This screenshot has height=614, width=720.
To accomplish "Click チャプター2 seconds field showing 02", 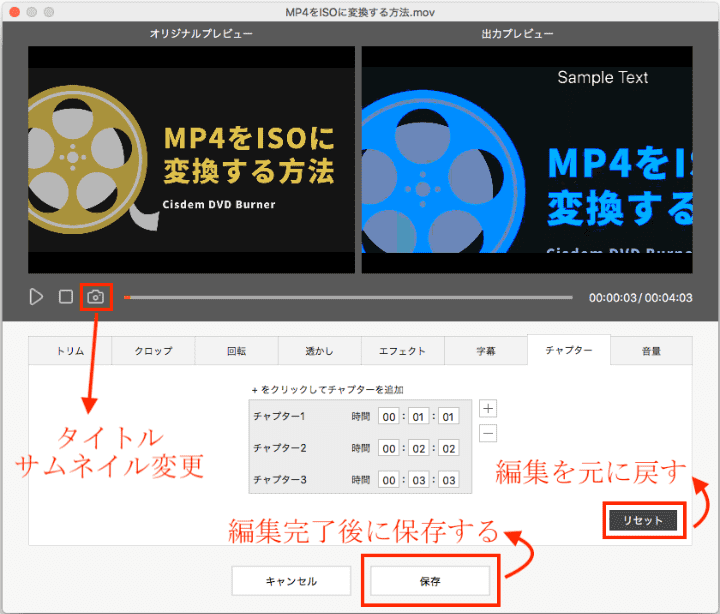I will 449,448.
